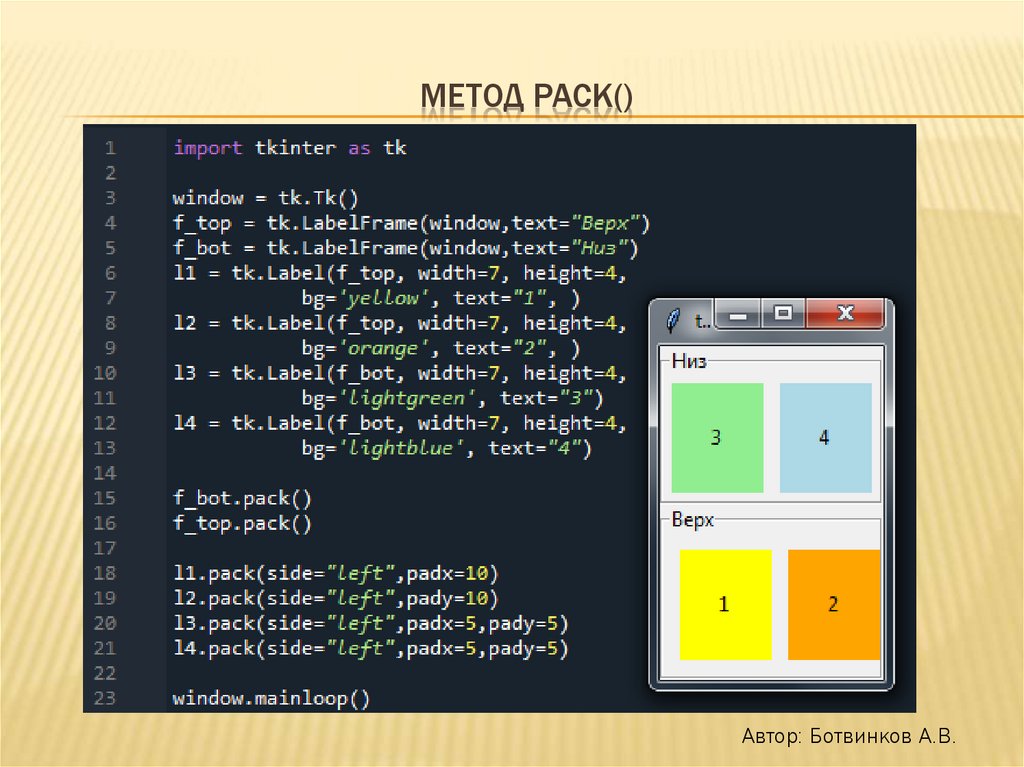Screen dimensions: 1024x767
Task: Click the l1.pack line with padx=10
Action: point(336,574)
